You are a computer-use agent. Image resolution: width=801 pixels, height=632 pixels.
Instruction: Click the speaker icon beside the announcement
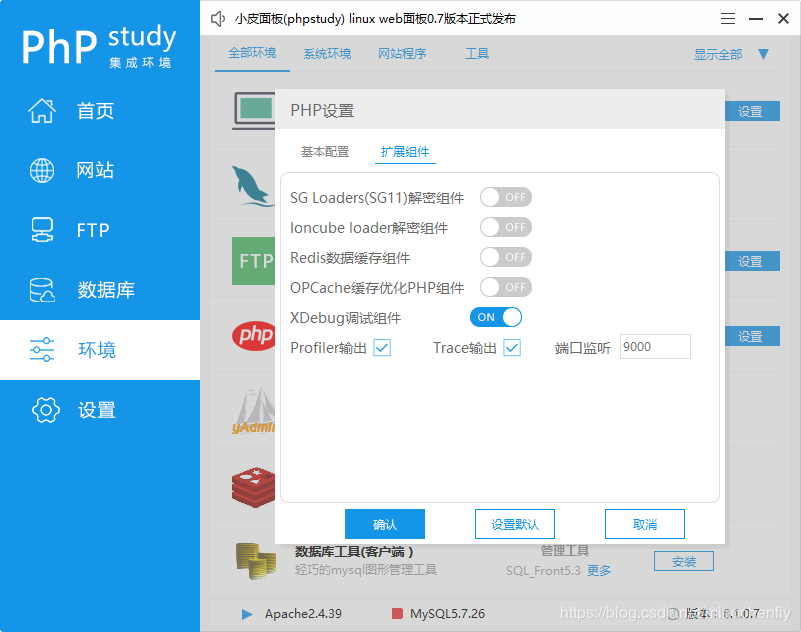click(218, 17)
